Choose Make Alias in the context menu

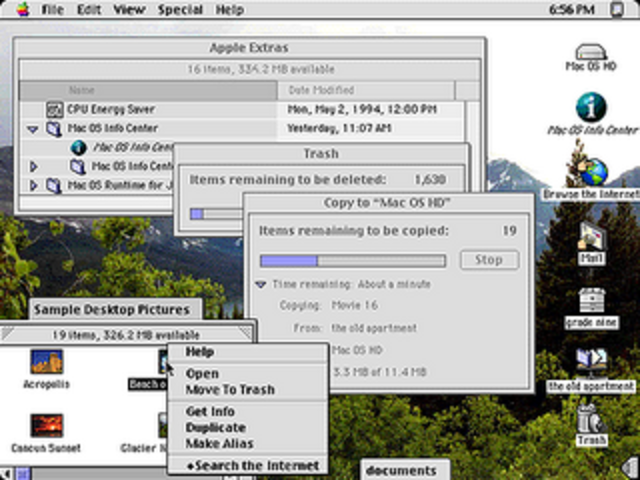(x=248, y=443)
